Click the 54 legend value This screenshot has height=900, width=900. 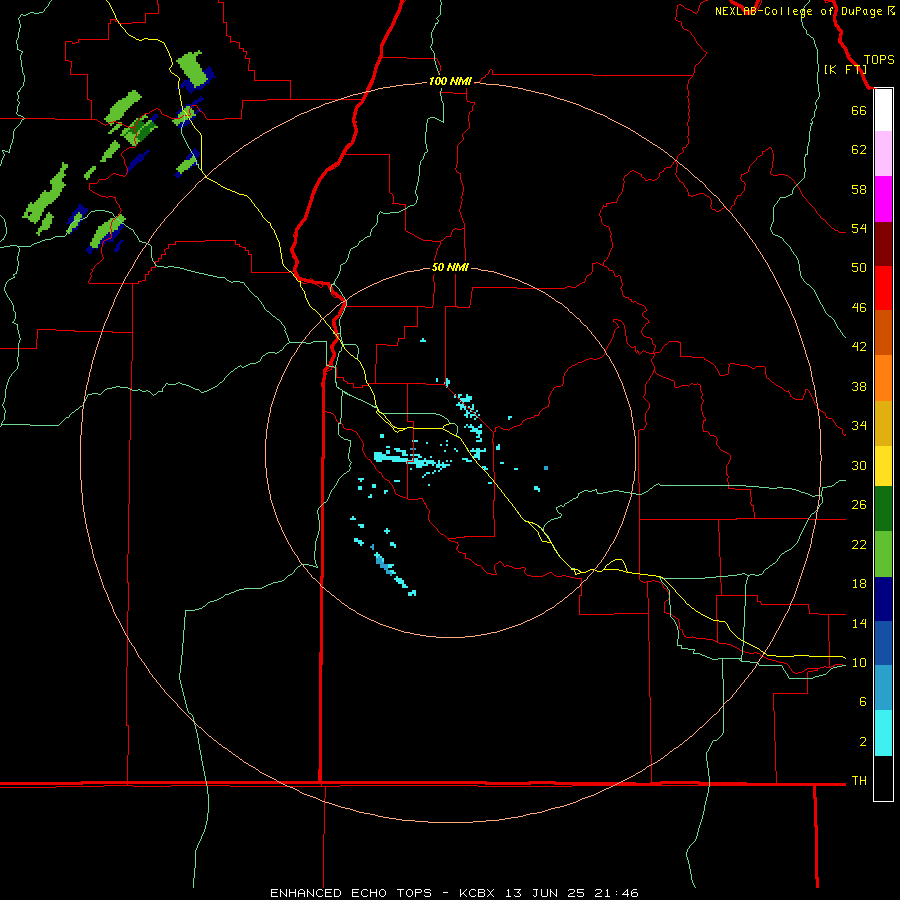click(x=859, y=228)
